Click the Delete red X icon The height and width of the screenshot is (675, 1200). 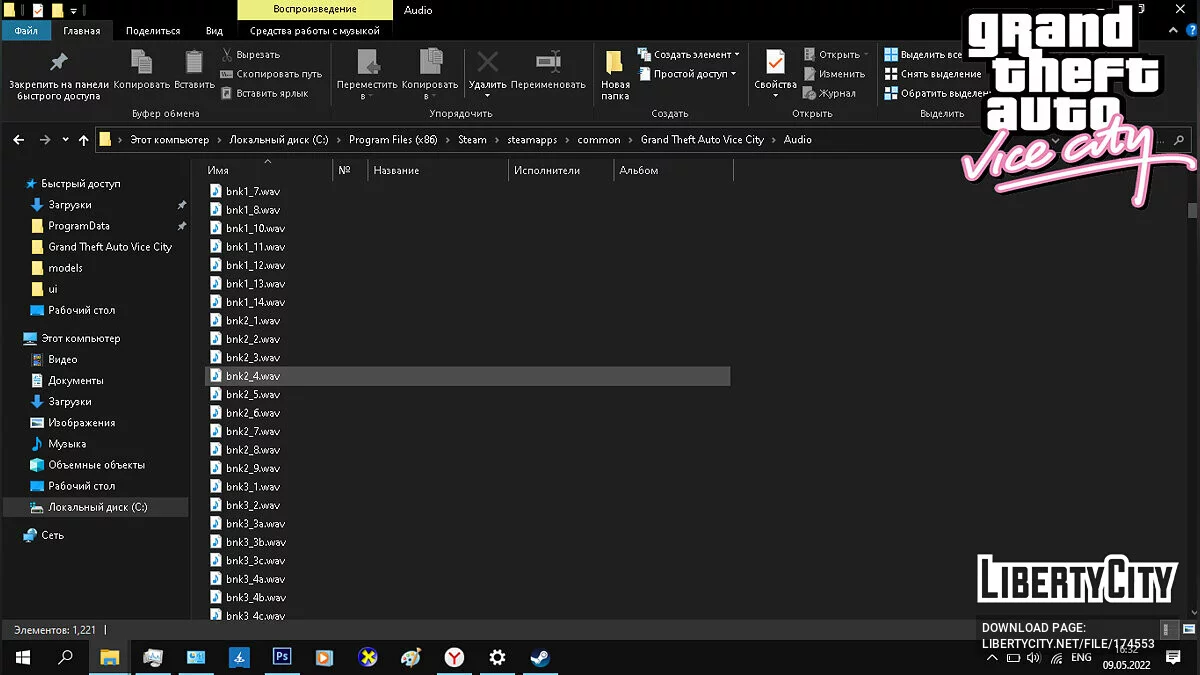click(x=487, y=64)
